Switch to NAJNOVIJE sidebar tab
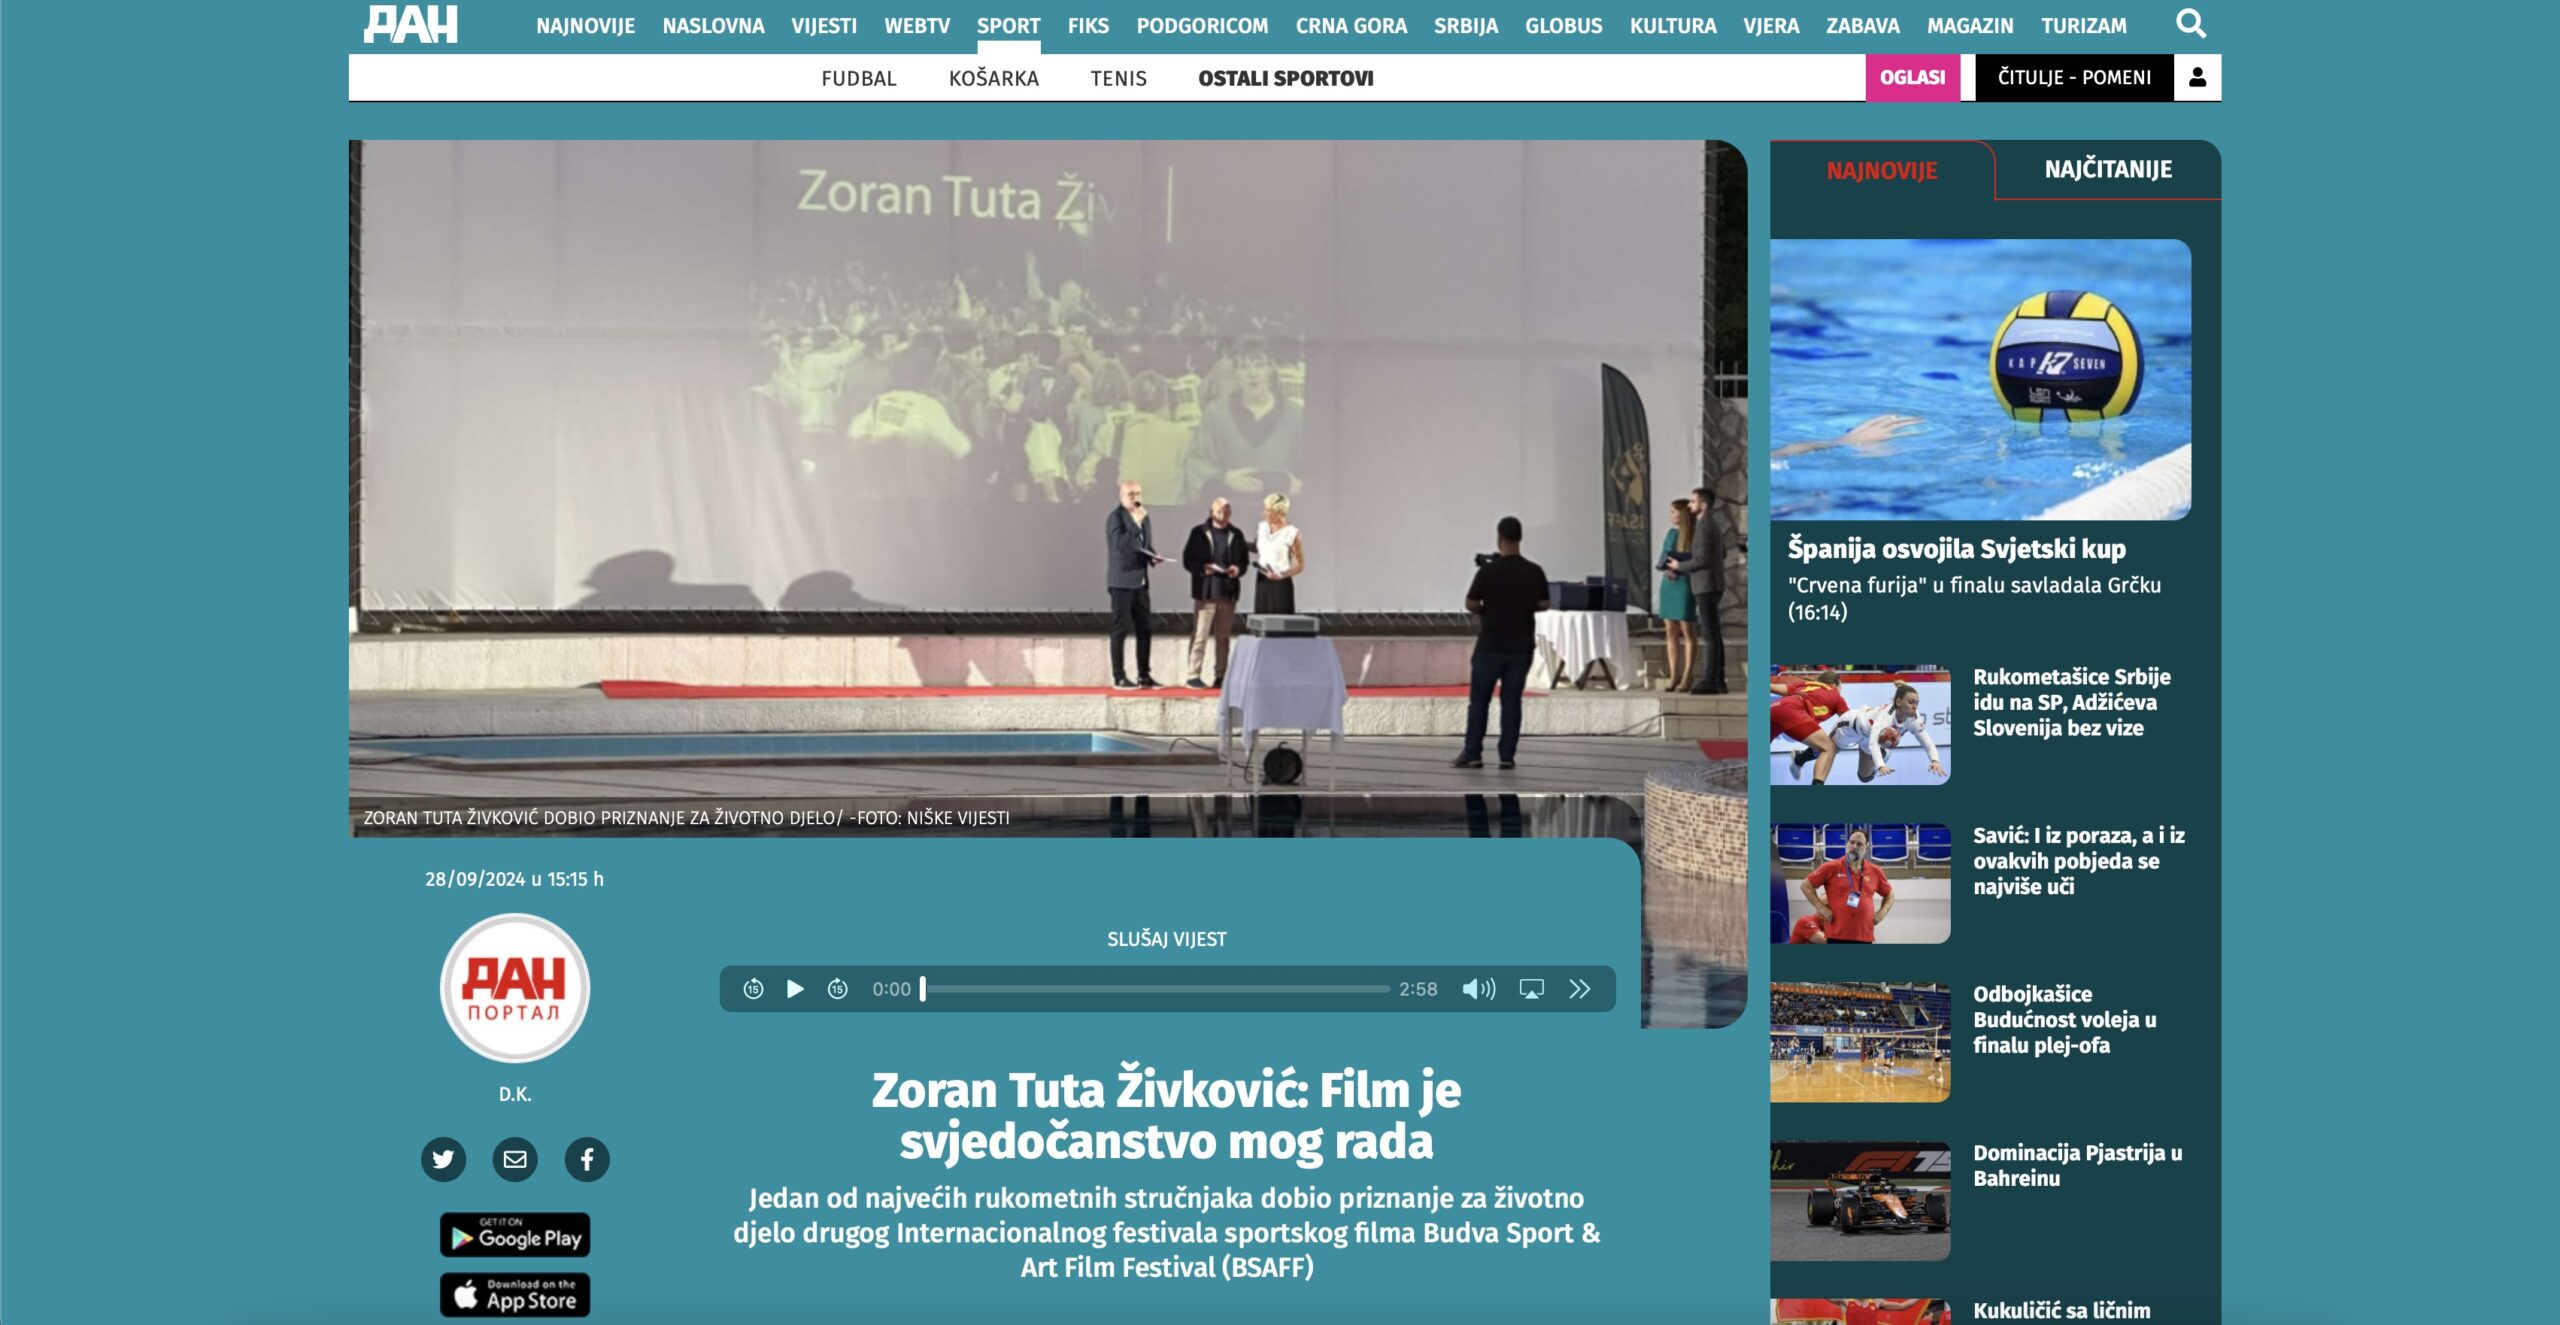The height and width of the screenshot is (1325, 2560). click(x=1882, y=170)
